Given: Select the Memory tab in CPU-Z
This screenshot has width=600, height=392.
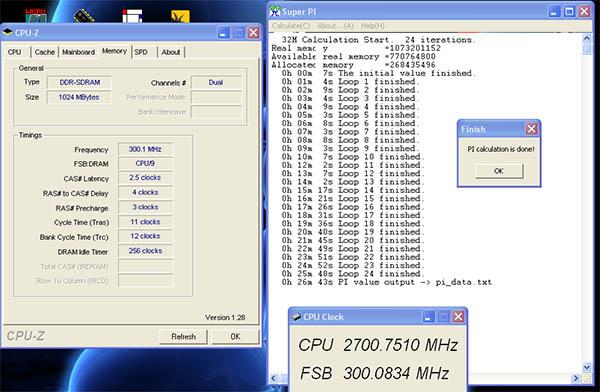Looking at the screenshot, I should 114,51.
